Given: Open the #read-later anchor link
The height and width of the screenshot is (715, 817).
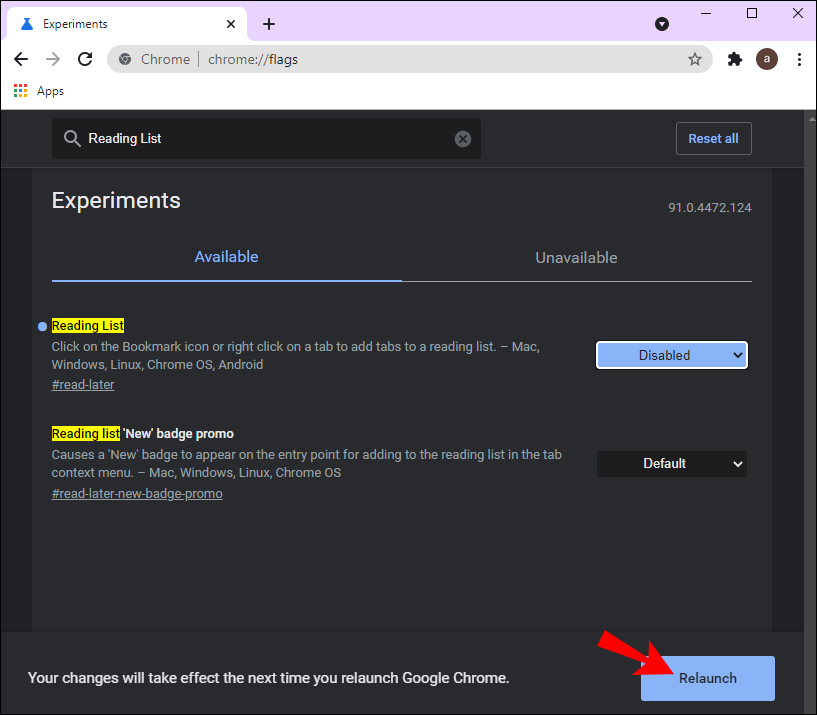Looking at the screenshot, I should 83,385.
